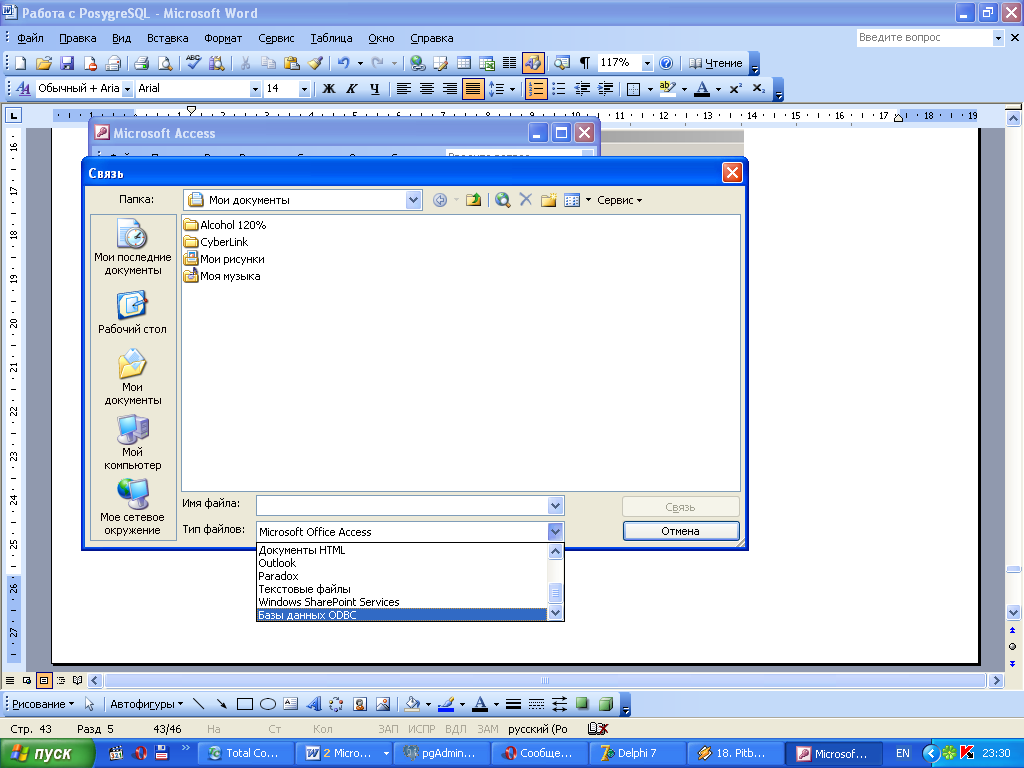
Task: Open the font name Arial dropdown
Action: (x=255, y=89)
